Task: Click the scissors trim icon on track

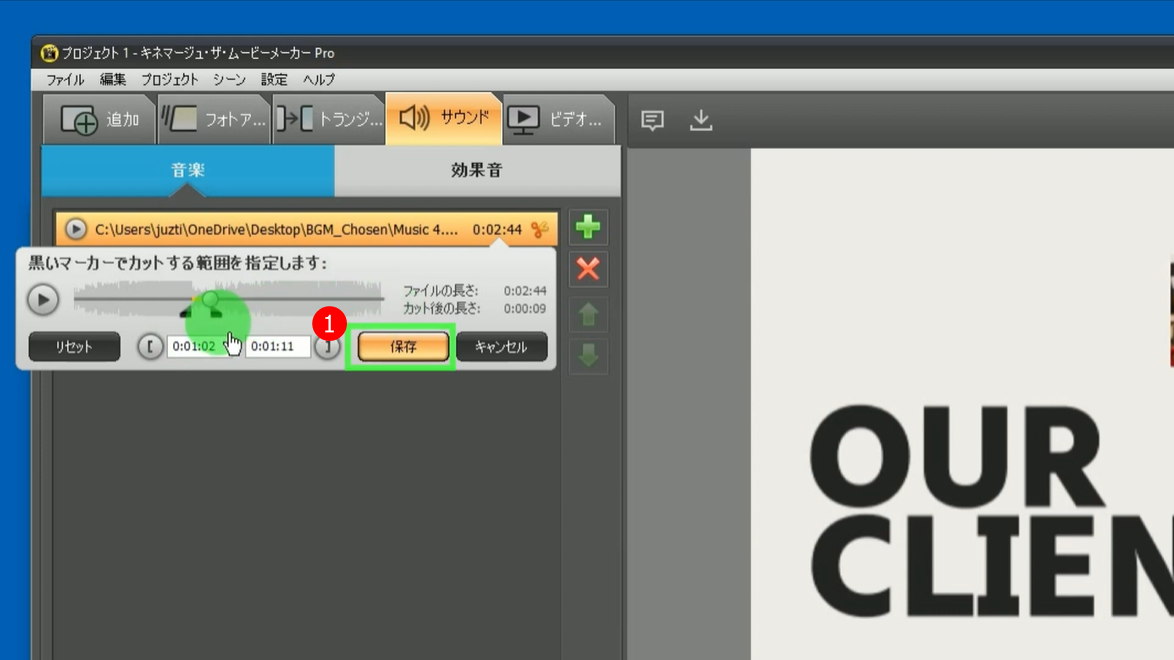Action: 540,230
